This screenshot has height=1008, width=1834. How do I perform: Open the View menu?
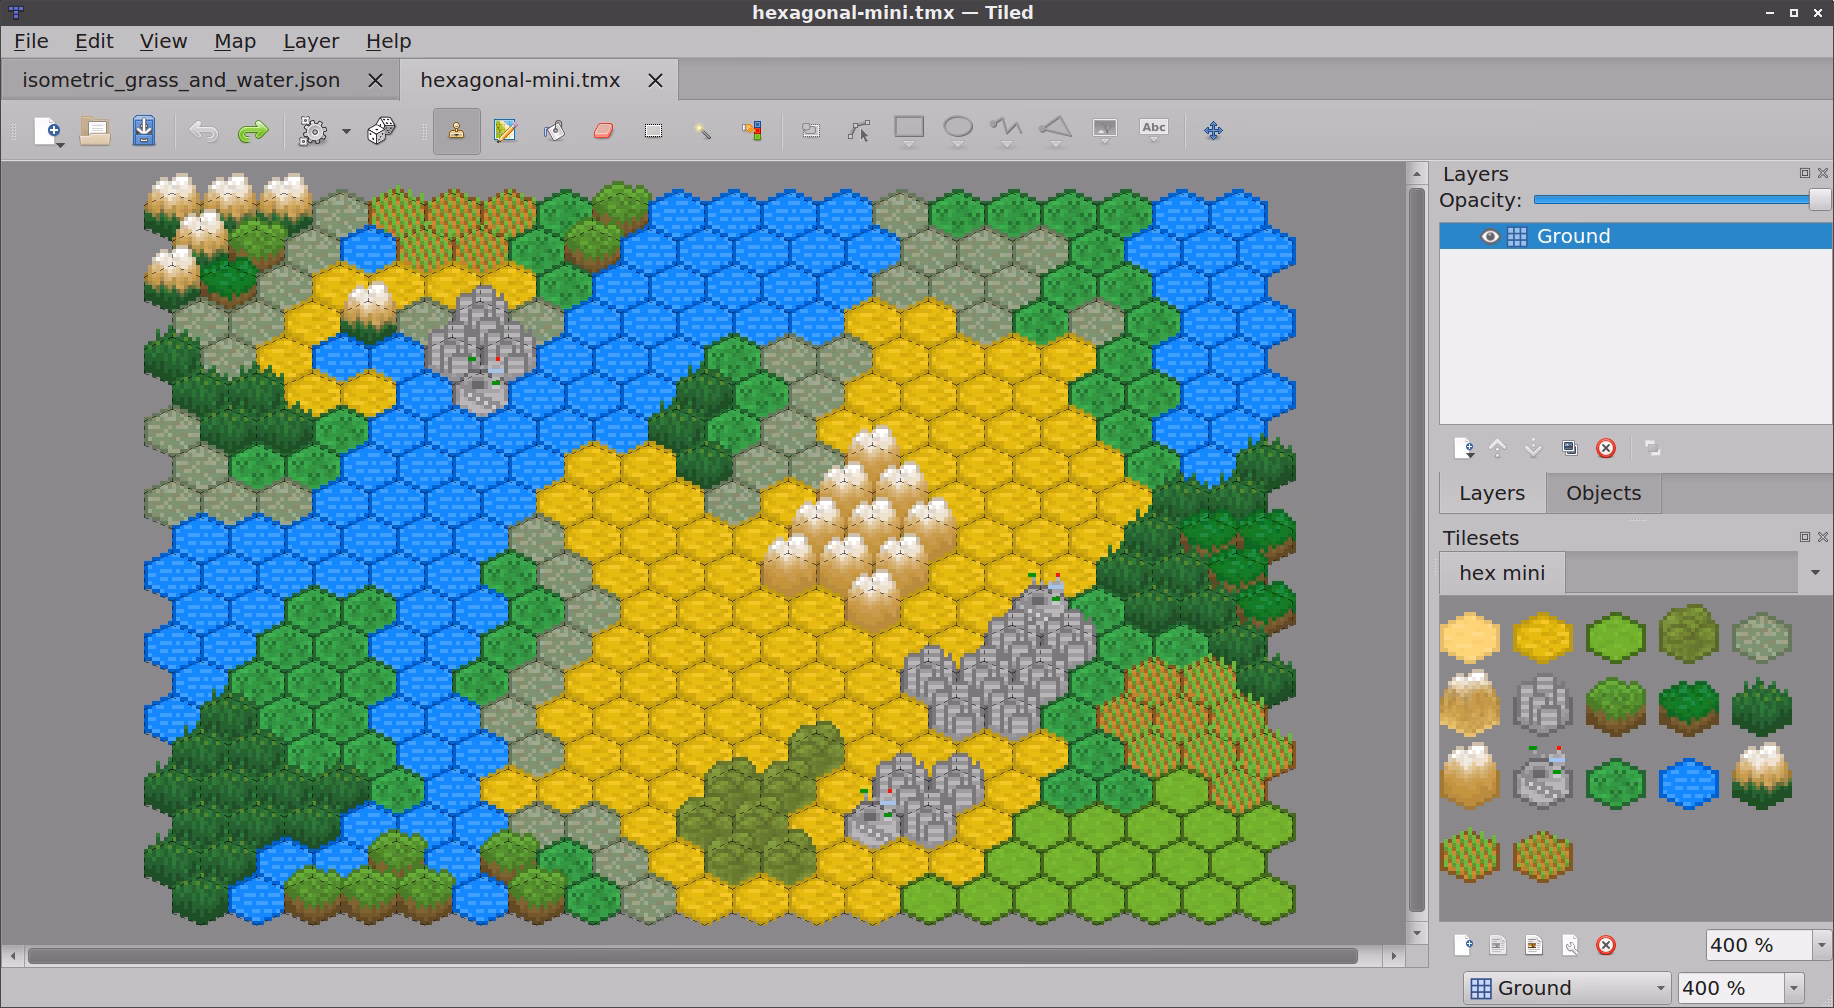163,41
